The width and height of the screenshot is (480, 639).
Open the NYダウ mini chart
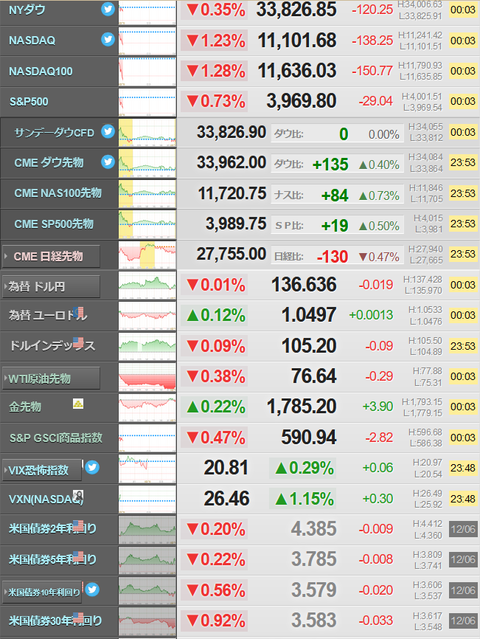(148, 11)
